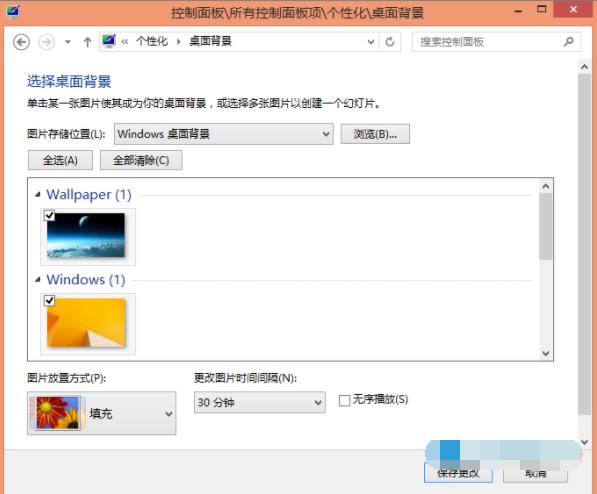Uncheck the orange Windows wallpaper checkbox

coord(50,301)
